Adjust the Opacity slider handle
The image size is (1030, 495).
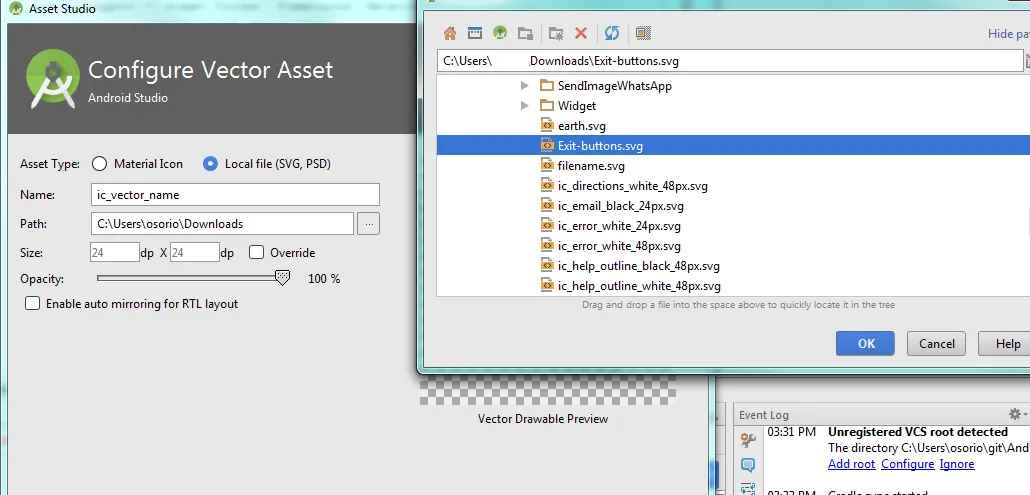pos(282,278)
